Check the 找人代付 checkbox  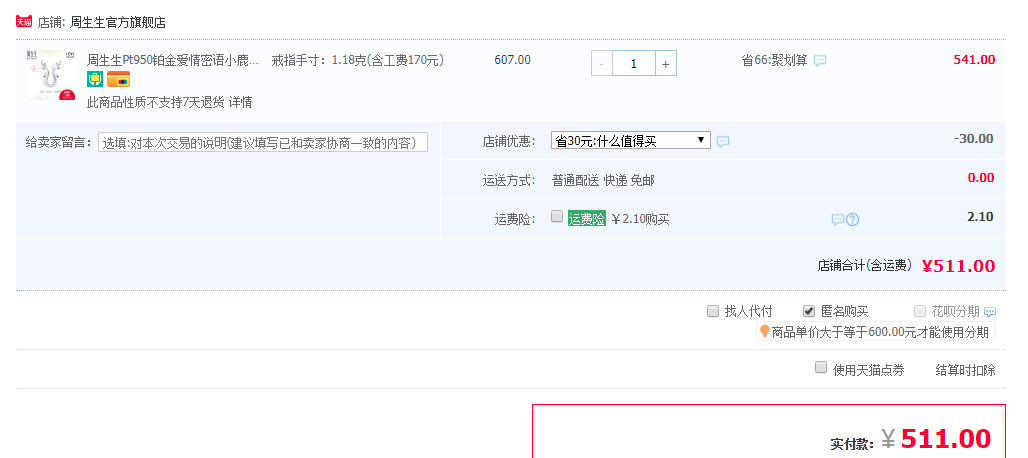[713, 311]
